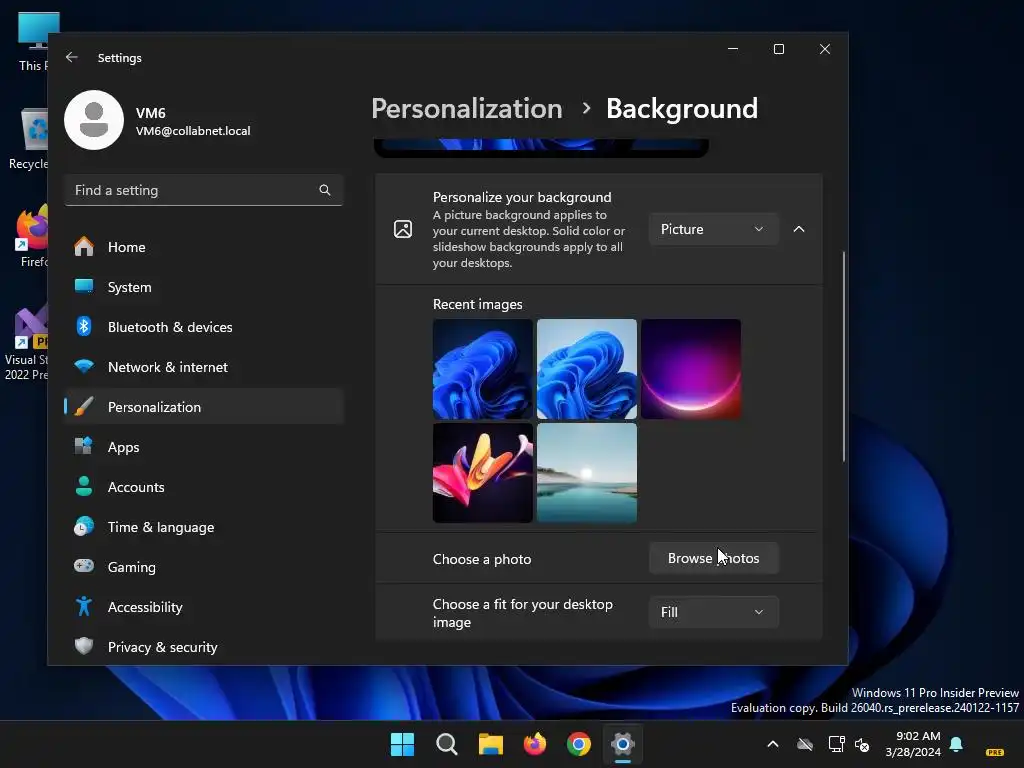The width and height of the screenshot is (1024, 768).
Task: Click the Settings gear in the taskbar
Action: [x=623, y=744]
